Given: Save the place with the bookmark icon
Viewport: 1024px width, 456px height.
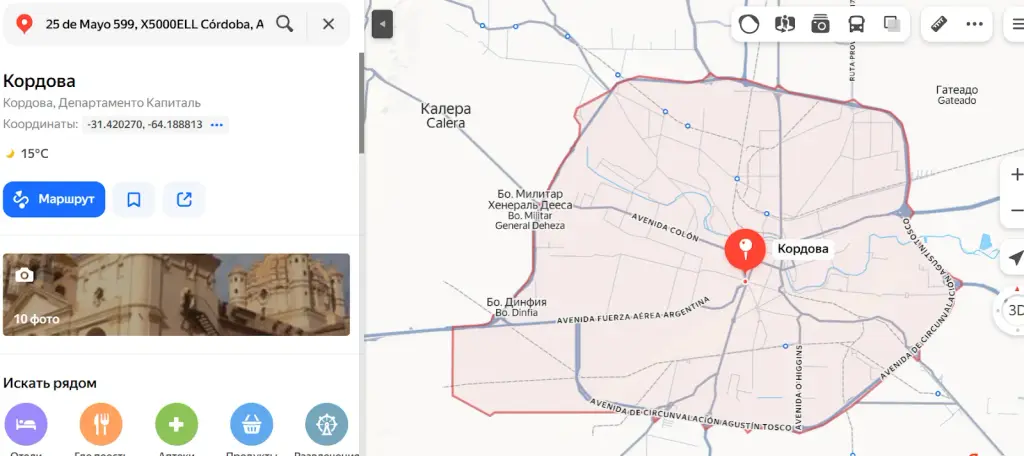Looking at the screenshot, I should click(x=134, y=199).
